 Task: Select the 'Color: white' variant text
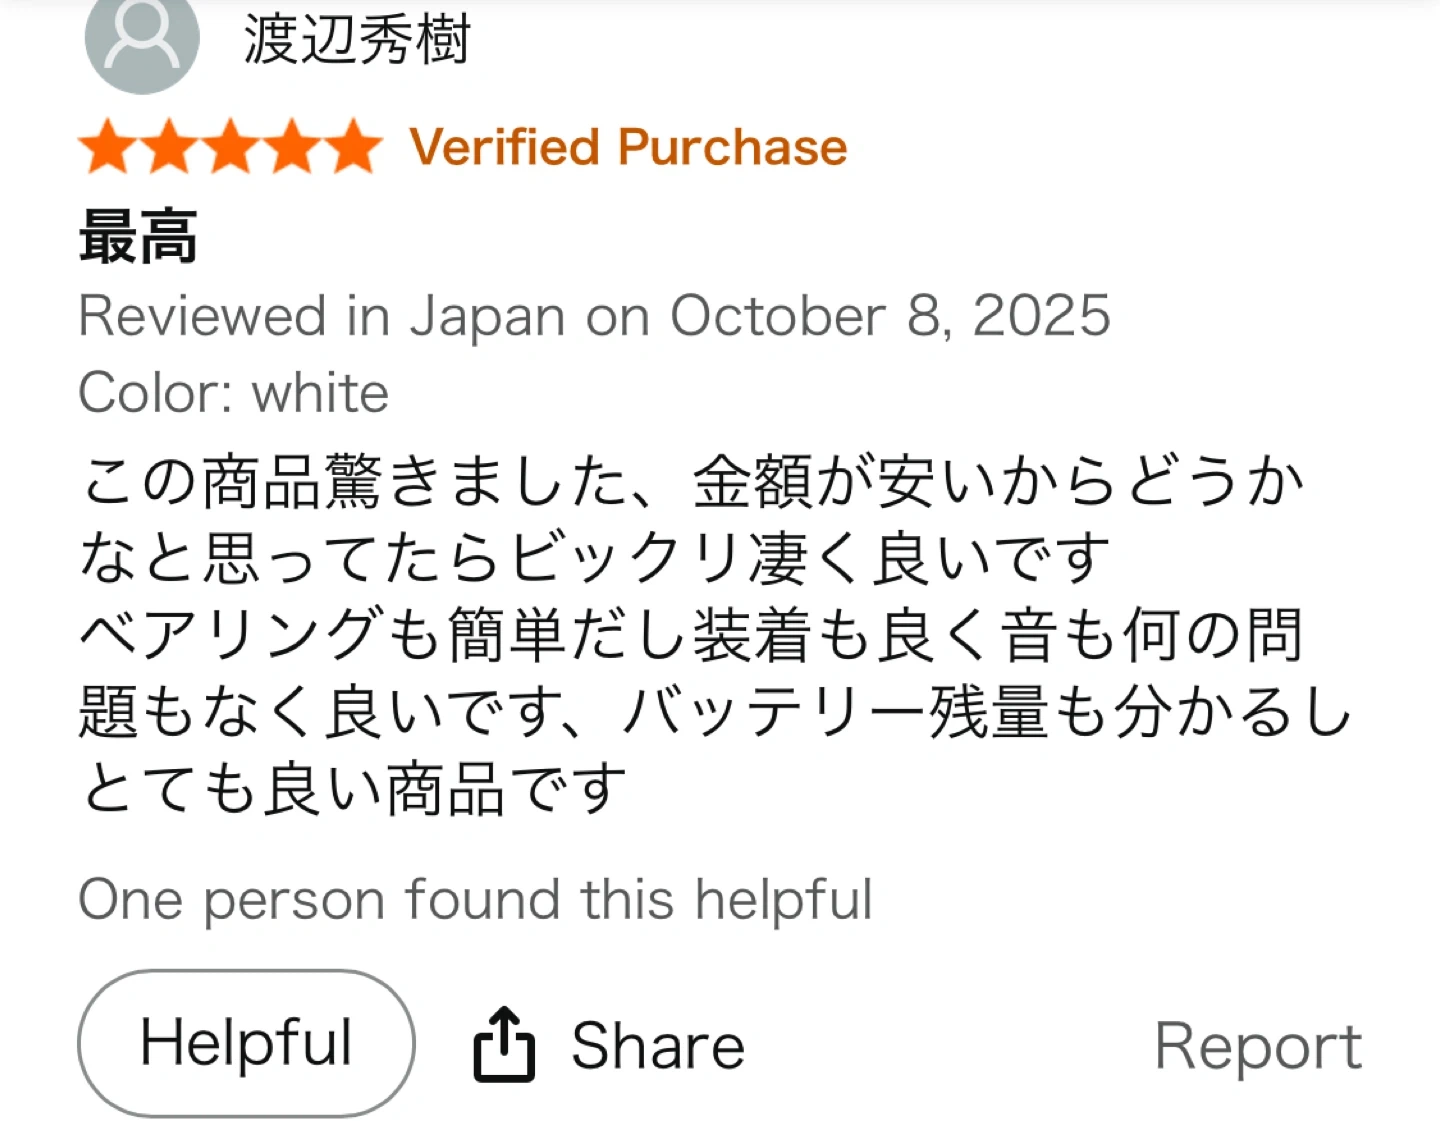tap(233, 392)
